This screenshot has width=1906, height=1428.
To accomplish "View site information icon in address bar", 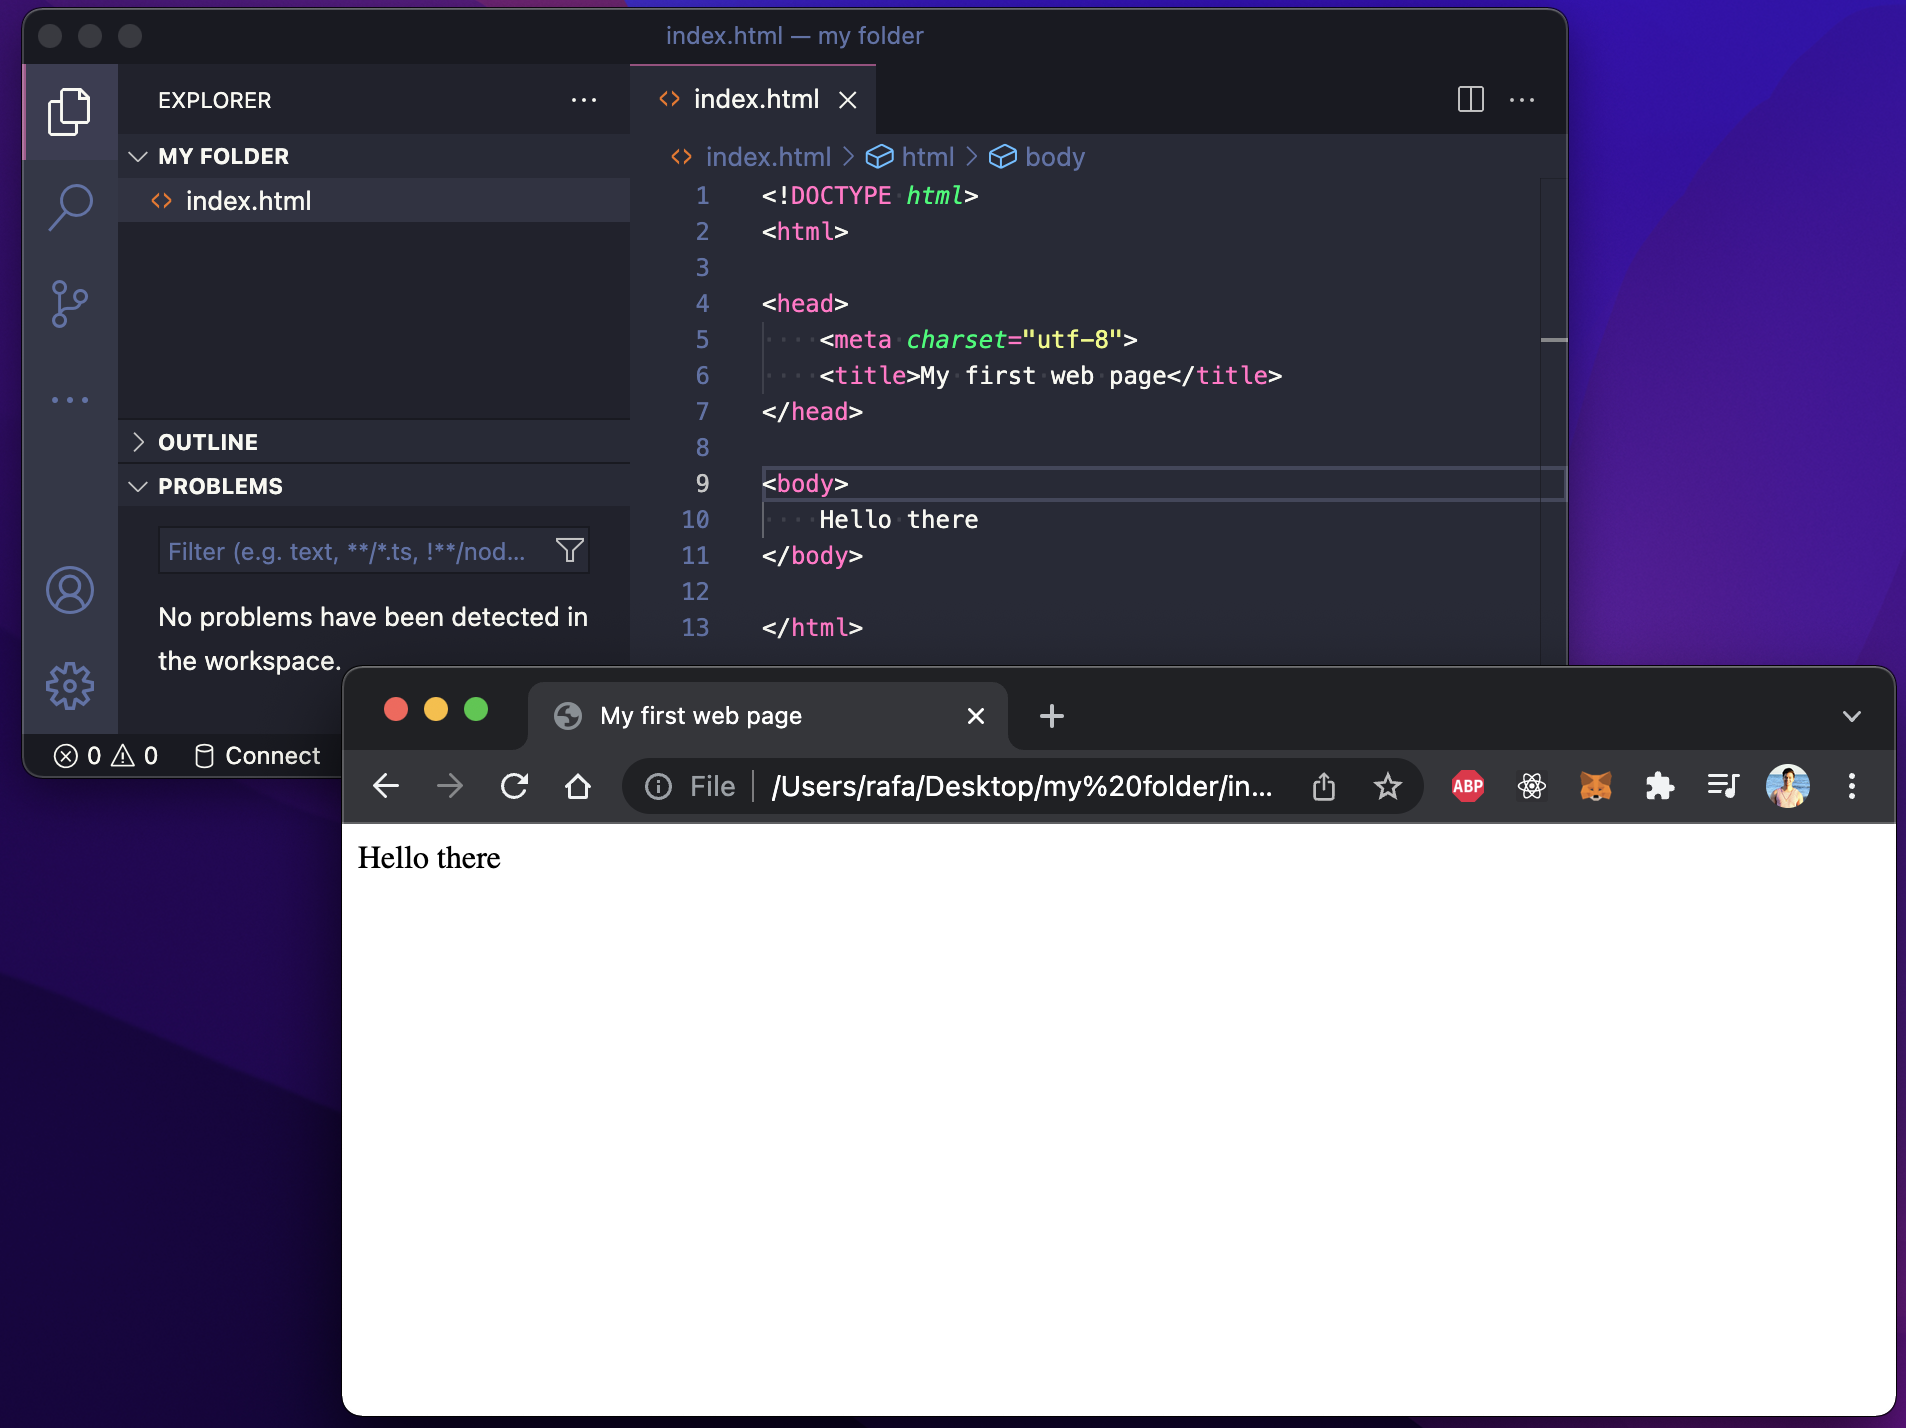I will coord(658,787).
